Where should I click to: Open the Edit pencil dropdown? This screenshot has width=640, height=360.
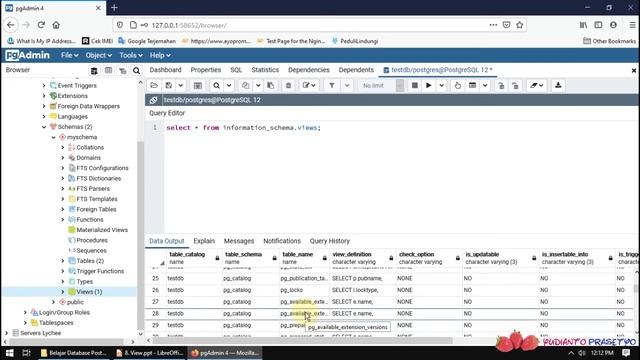point(309,85)
